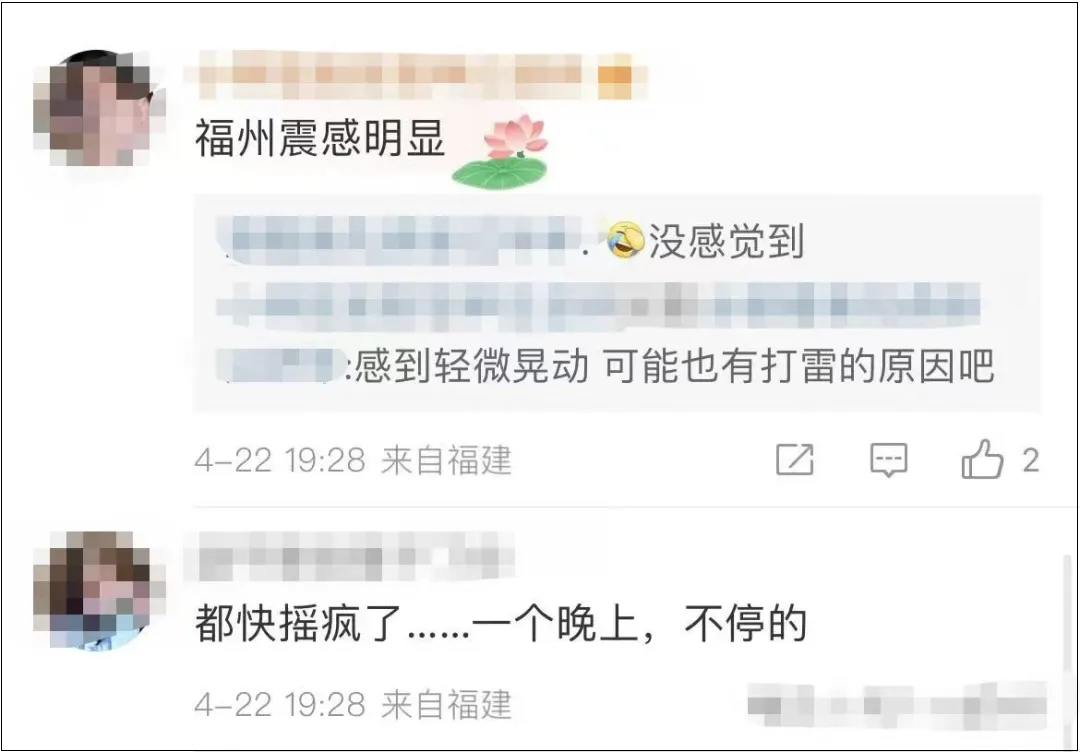Tap blurred actions area beside second timestamp
Screen dimensions: 1080x752
coord(897,705)
